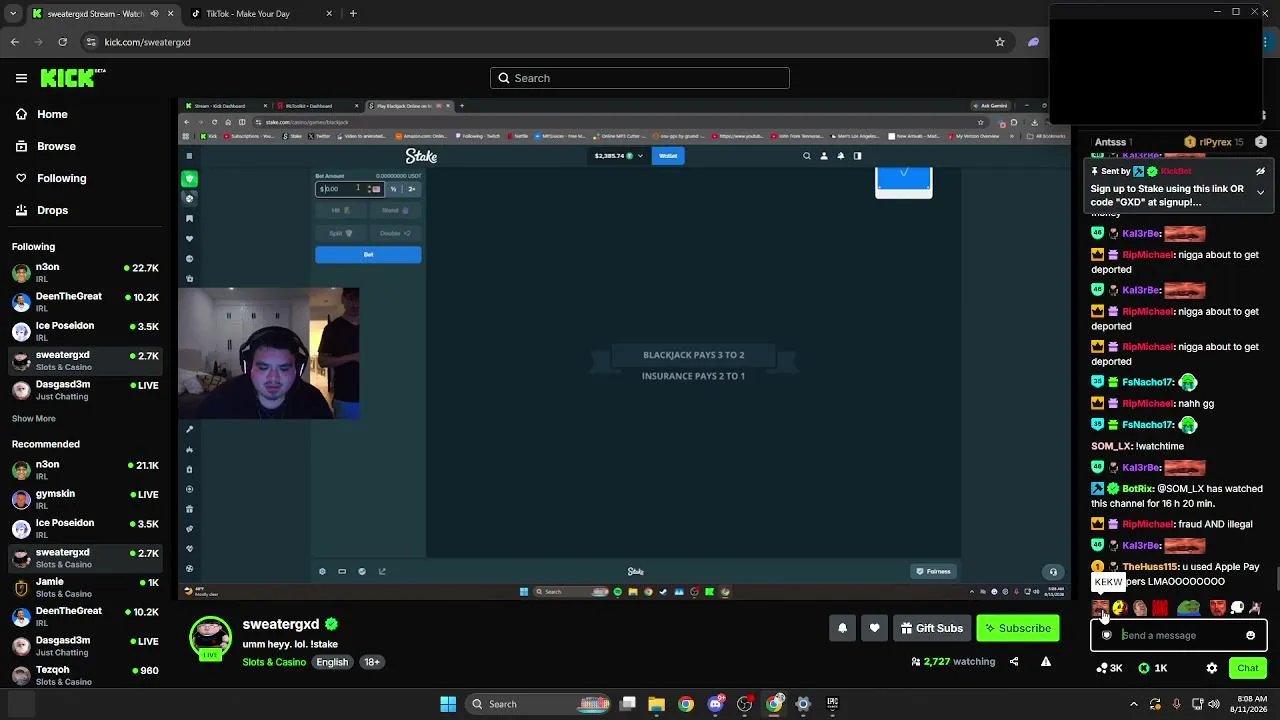
Task: Open gymskin channel in Recommended
Action: click(x=85, y=499)
